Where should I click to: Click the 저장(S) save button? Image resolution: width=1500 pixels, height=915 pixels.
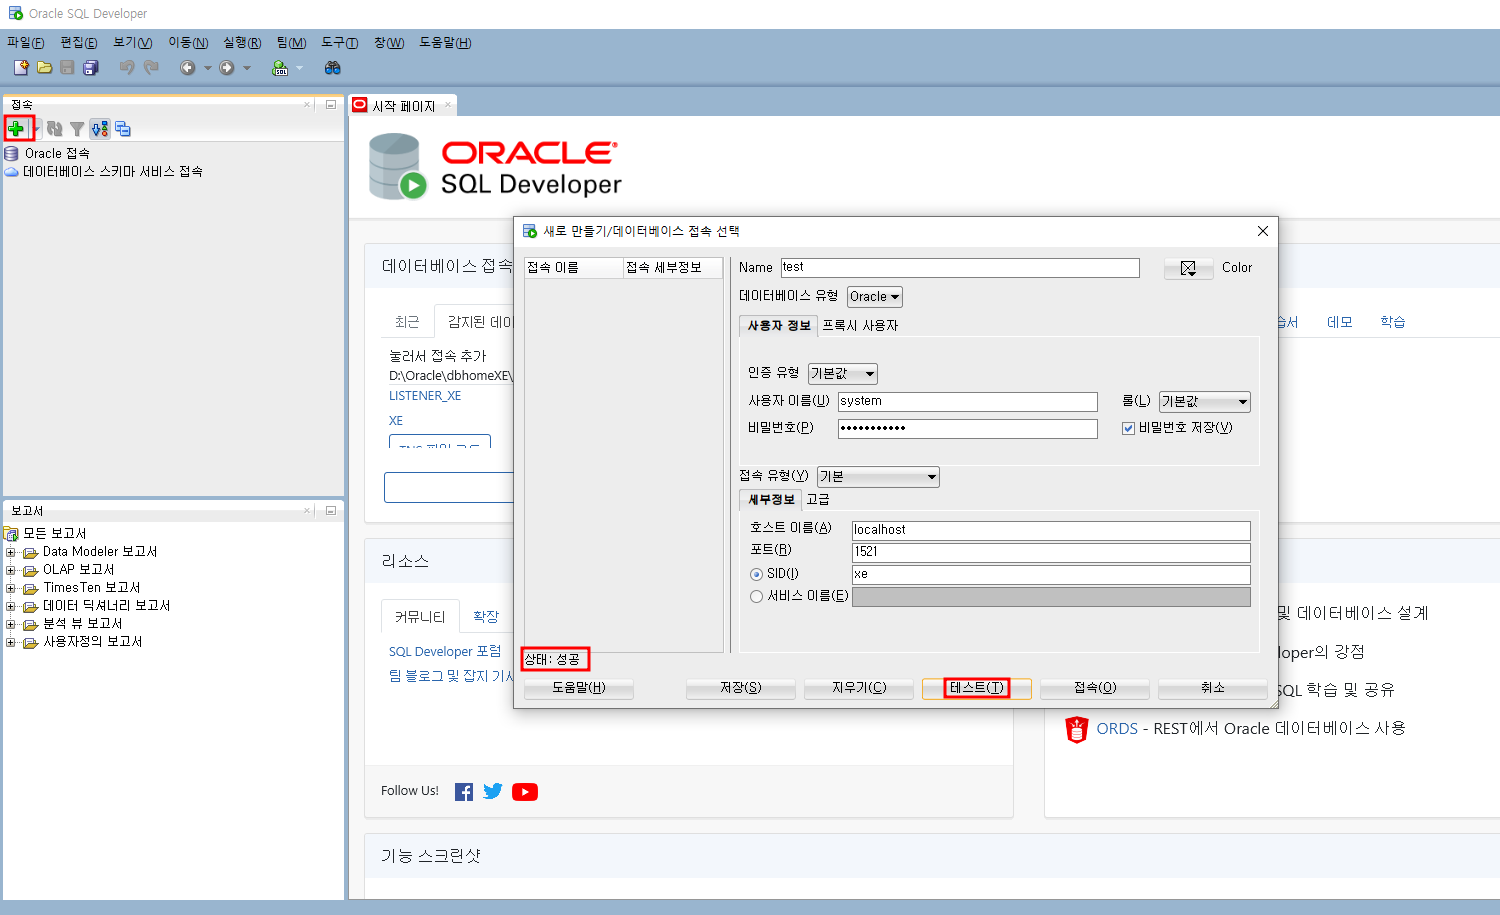[741, 688]
